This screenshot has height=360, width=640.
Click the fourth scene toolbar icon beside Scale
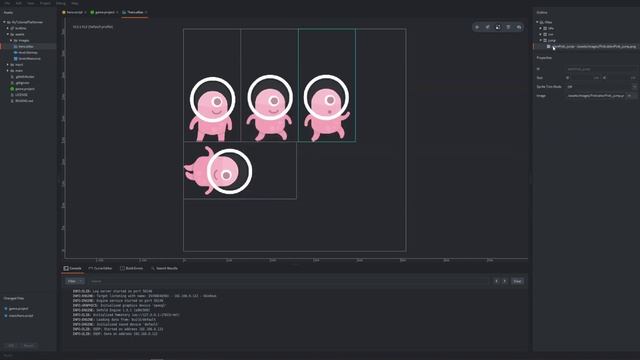[508, 27]
